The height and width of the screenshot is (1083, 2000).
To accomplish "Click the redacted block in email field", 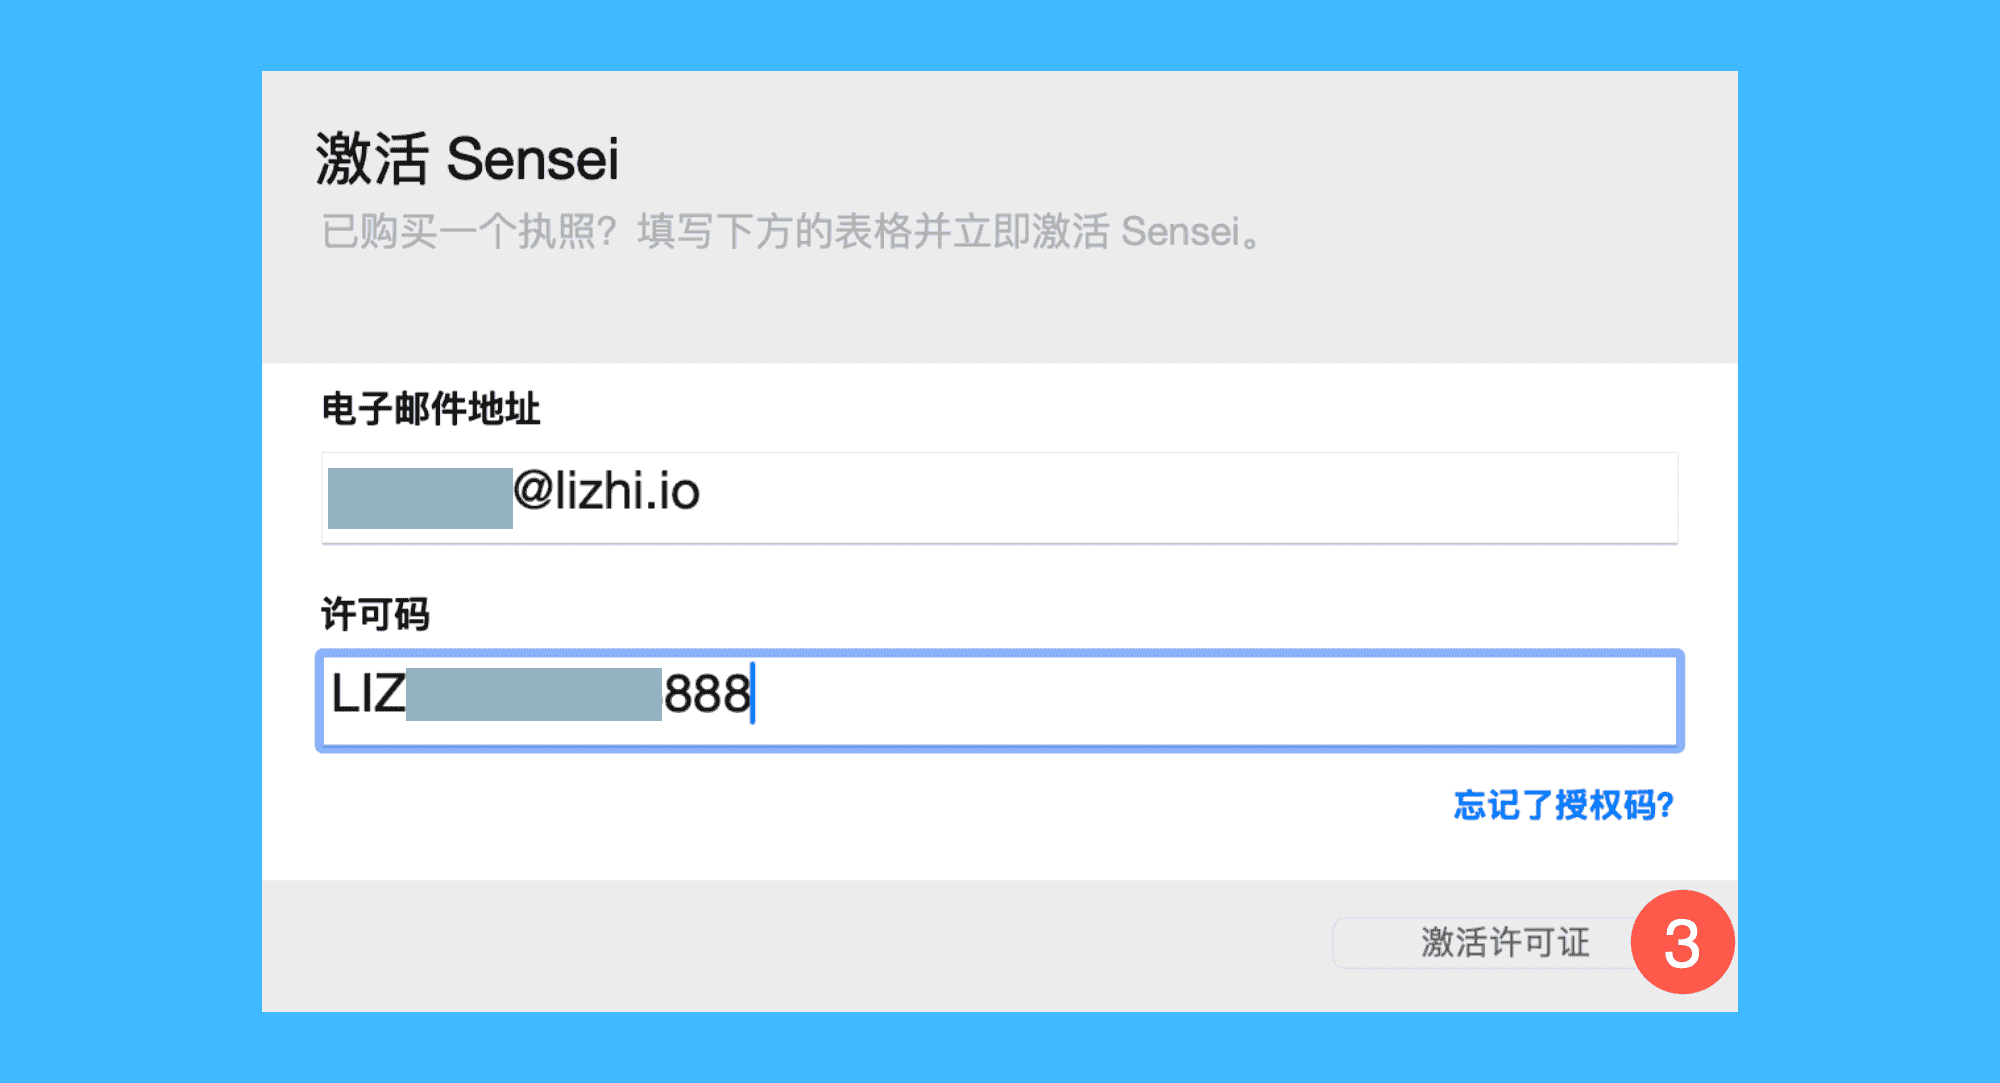I will click(x=420, y=497).
